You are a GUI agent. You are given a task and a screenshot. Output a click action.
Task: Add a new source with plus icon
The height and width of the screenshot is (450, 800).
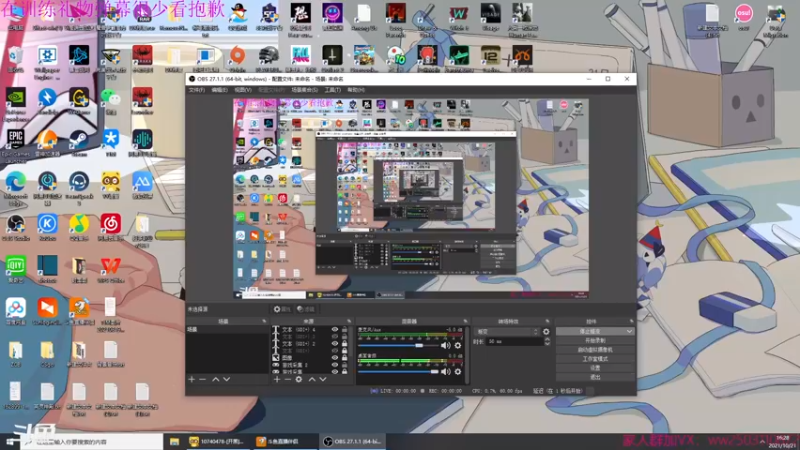point(277,380)
